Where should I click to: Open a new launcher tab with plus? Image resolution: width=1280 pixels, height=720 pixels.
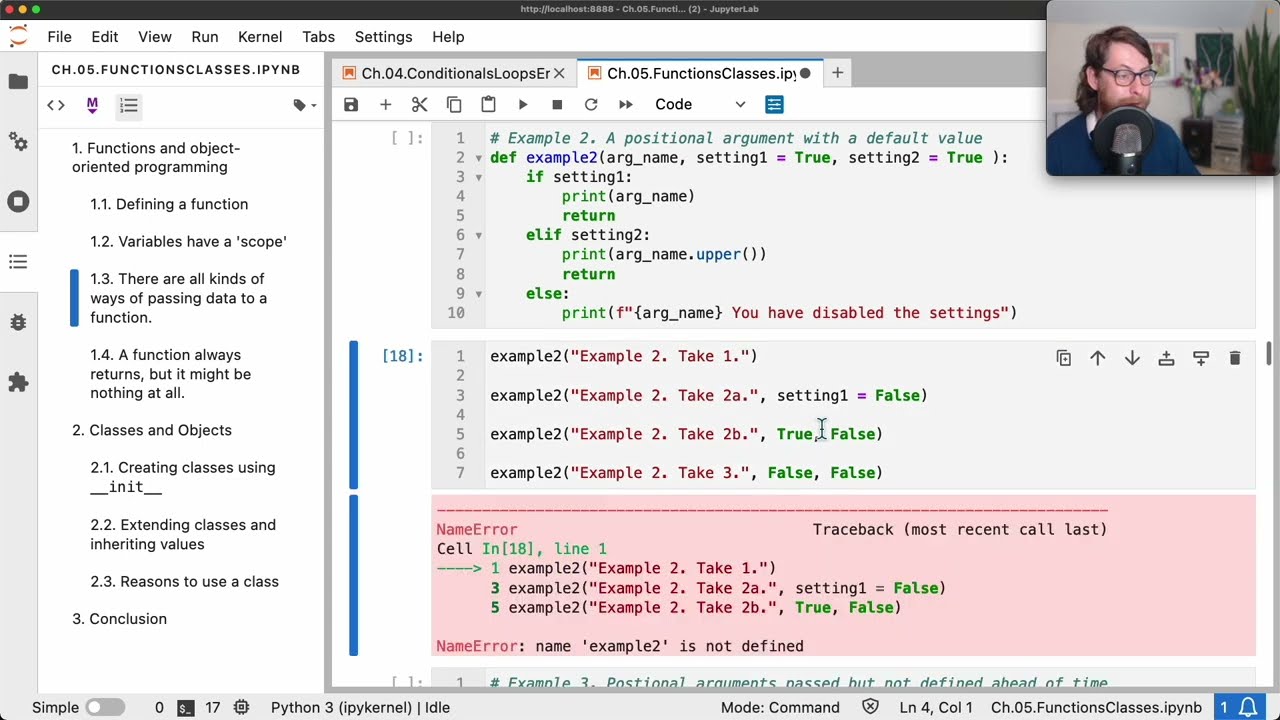837,73
